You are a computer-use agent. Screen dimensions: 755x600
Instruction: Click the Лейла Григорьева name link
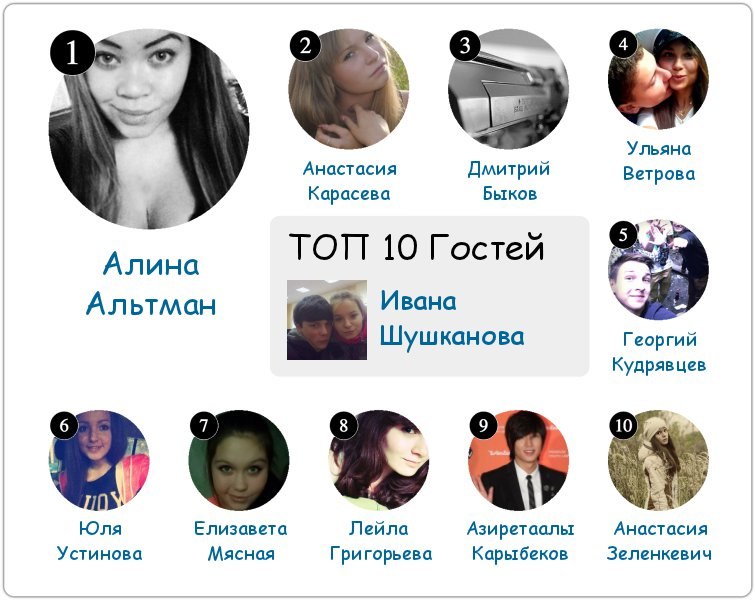tap(380, 541)
